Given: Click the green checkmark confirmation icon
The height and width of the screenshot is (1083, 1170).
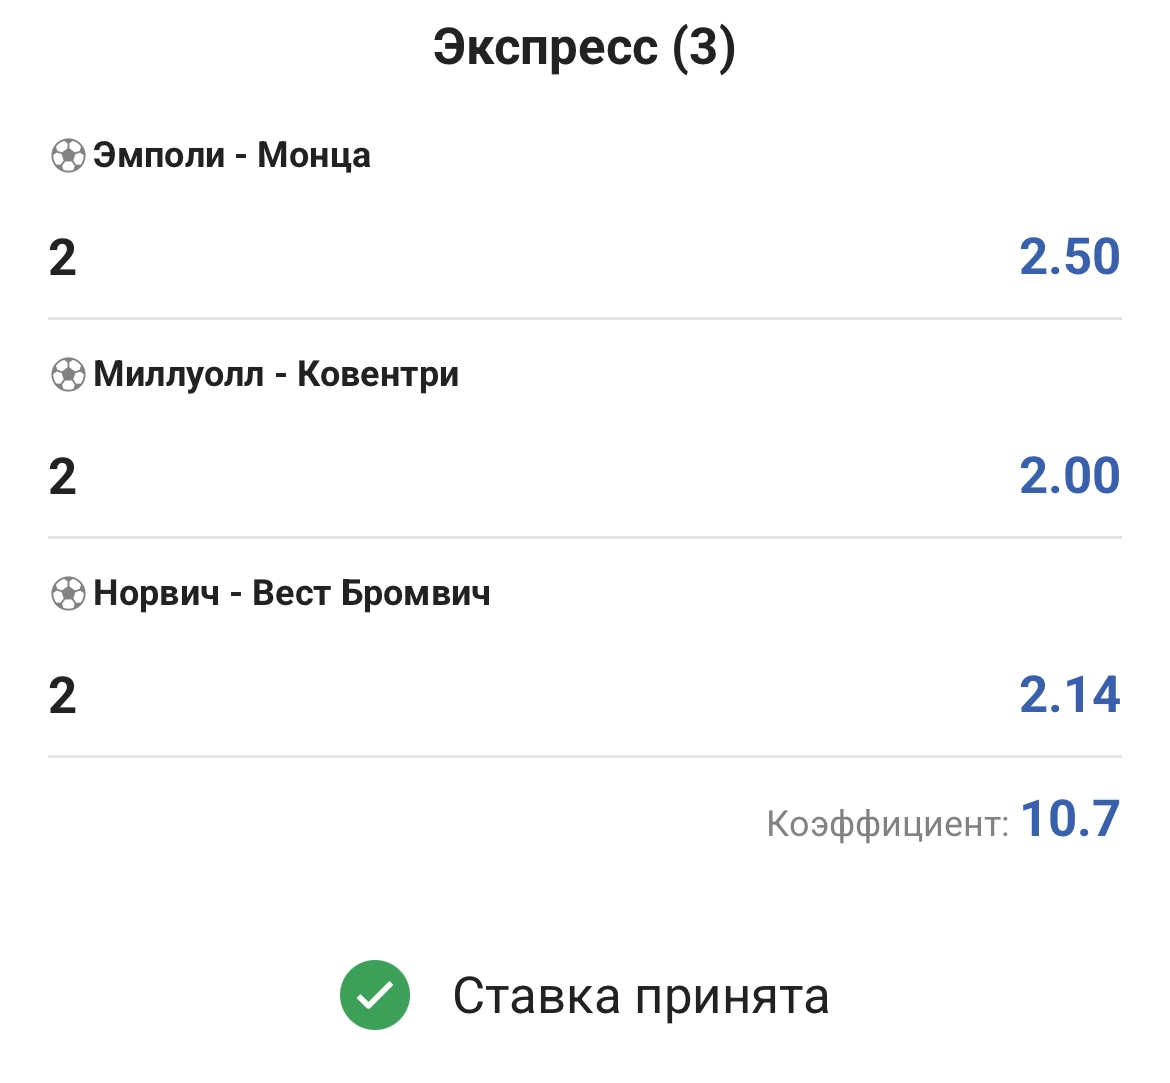Looking at the screenshot, I should pos(375,995).
